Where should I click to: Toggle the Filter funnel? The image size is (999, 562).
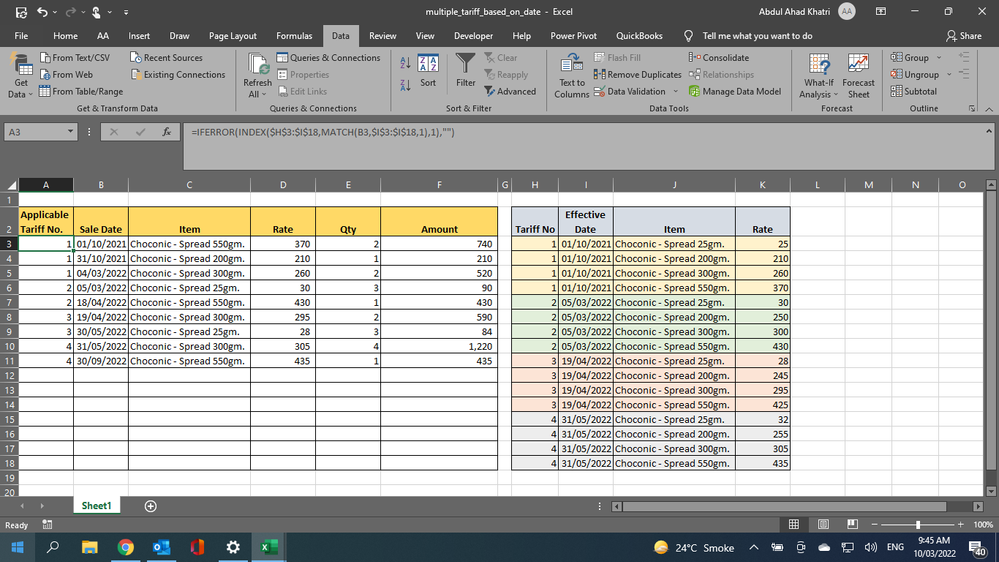click(x=466, y=71)
